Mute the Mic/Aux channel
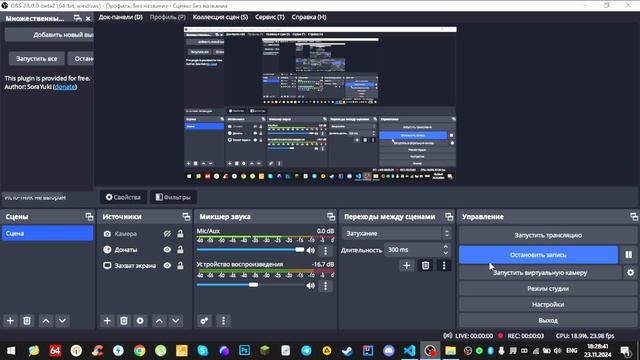This screenshot has height=360, width=640. [x=311, y=250]
